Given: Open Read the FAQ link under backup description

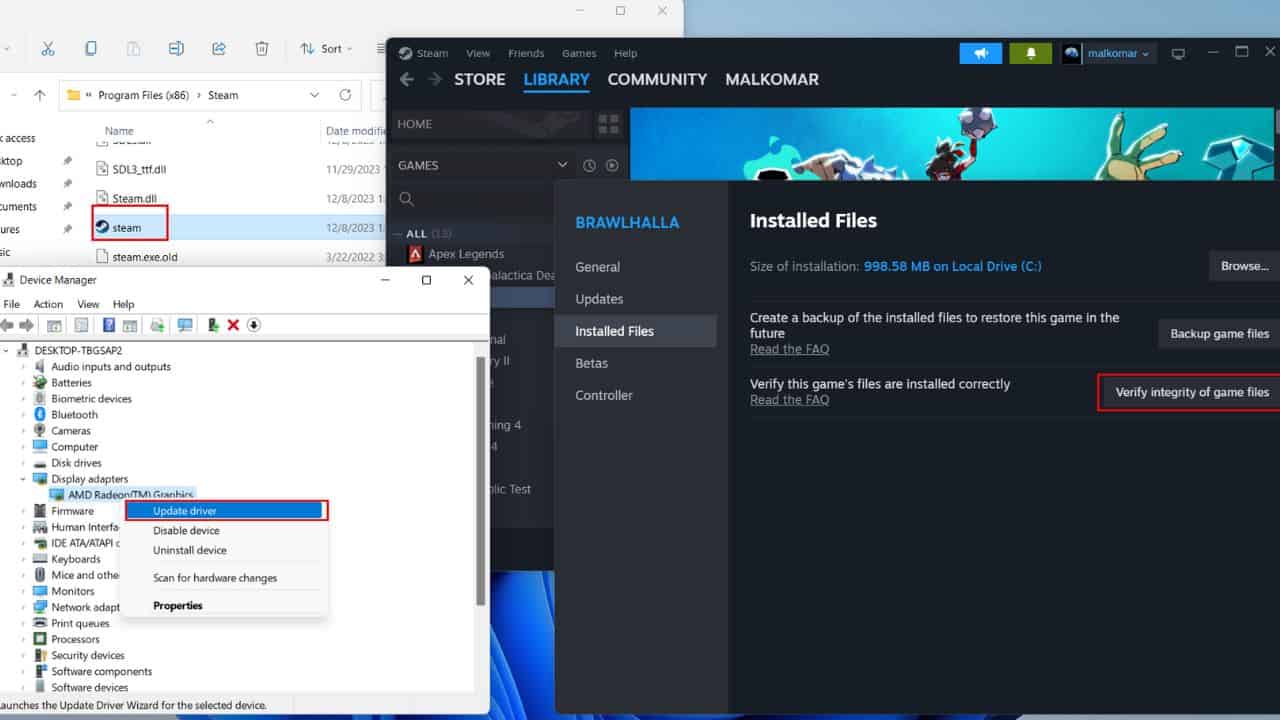Looking at the screenshot, I should tap(789, 349).
